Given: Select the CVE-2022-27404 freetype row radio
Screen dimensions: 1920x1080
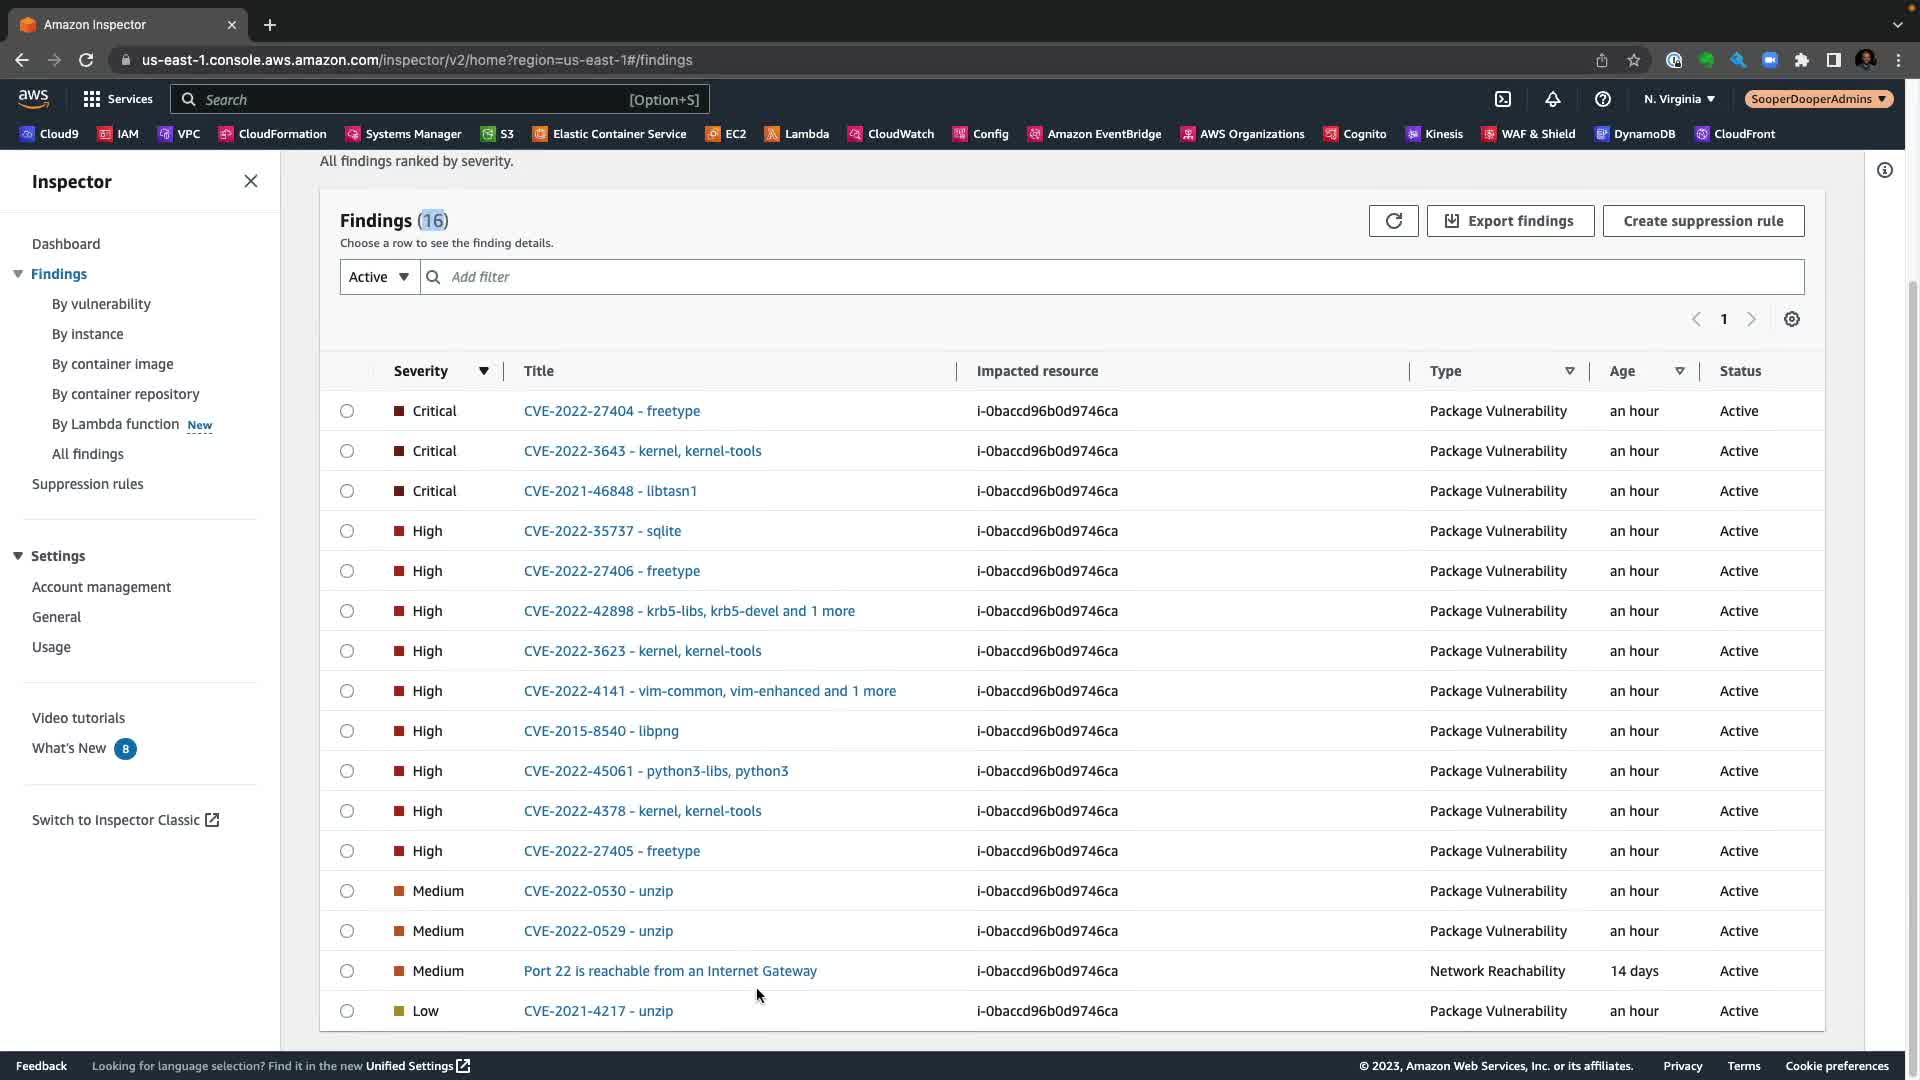Looking at the screenshot, I should [x=347, y=411].
